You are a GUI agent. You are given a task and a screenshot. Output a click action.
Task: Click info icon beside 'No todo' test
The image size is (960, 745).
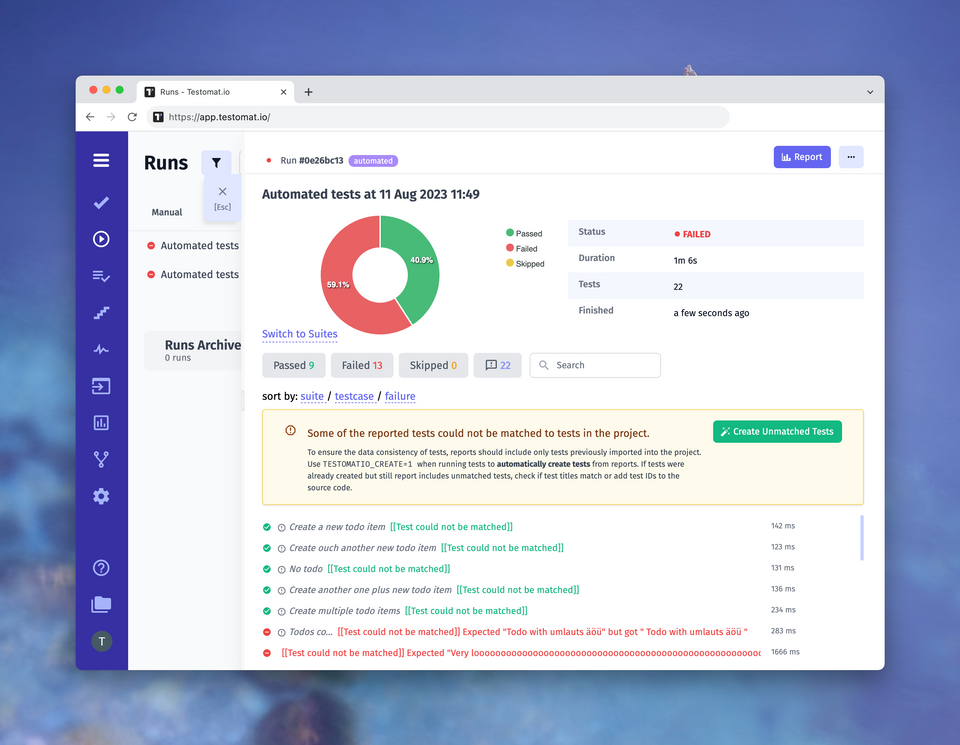point(282,569)
